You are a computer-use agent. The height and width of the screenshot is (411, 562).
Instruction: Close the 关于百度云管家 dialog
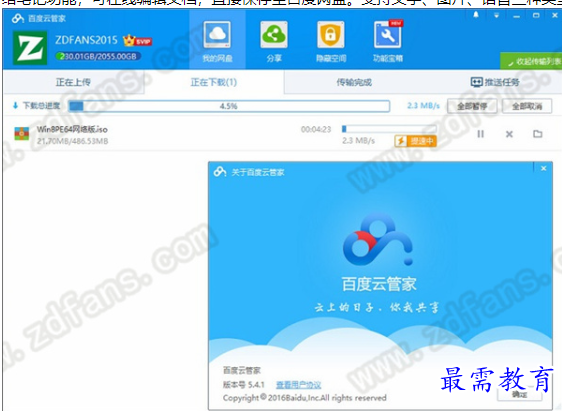[543, 168]
